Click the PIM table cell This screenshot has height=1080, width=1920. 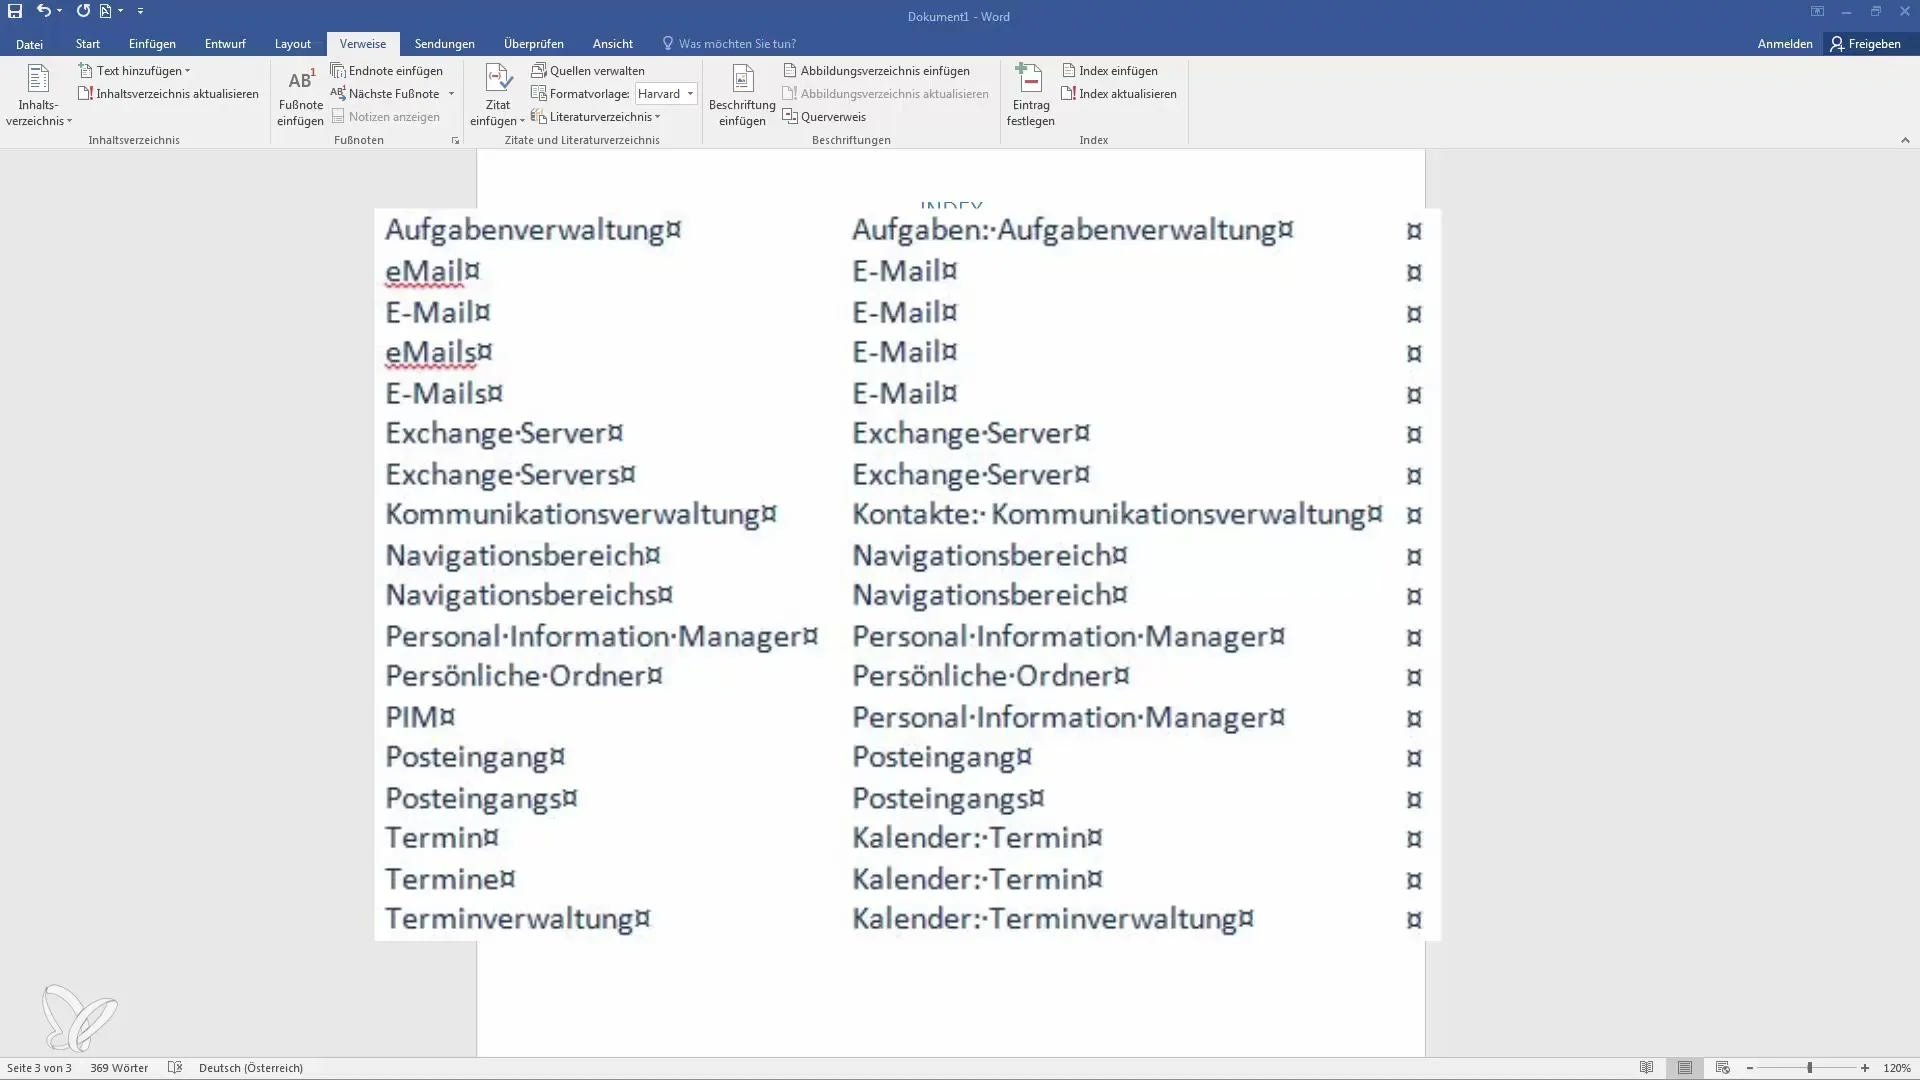click(x=420, y=717)
